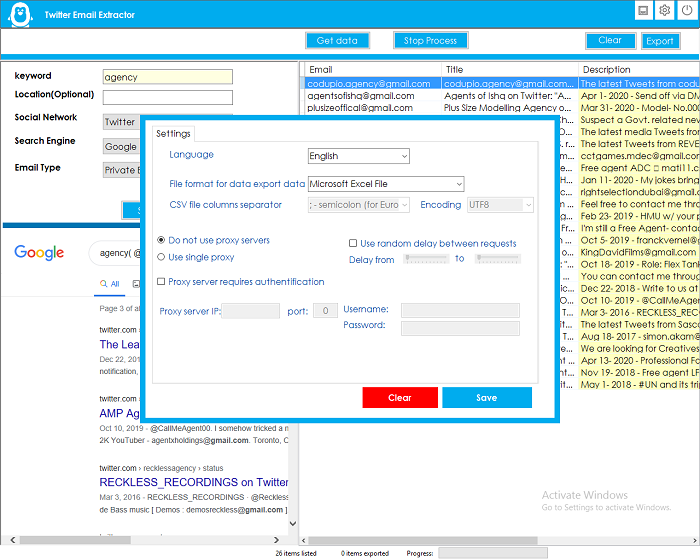Save the settings dialog
700x560 pixels.
click(487, 398)
